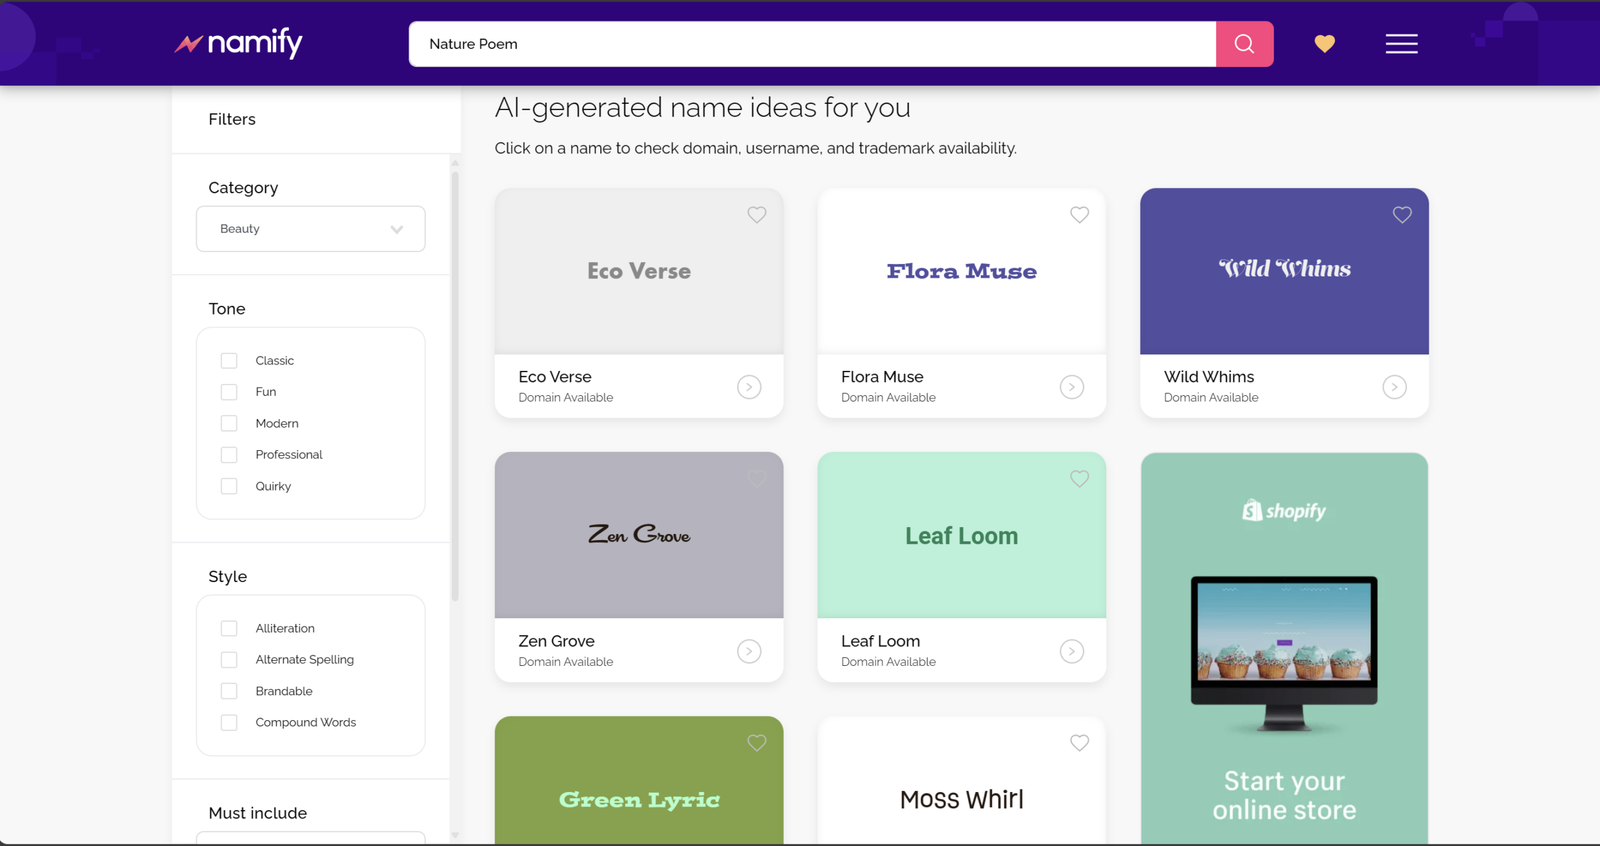The image size is (1600, 846).
Task: Click the Wild Whims name text
Action: point(1208,377)
